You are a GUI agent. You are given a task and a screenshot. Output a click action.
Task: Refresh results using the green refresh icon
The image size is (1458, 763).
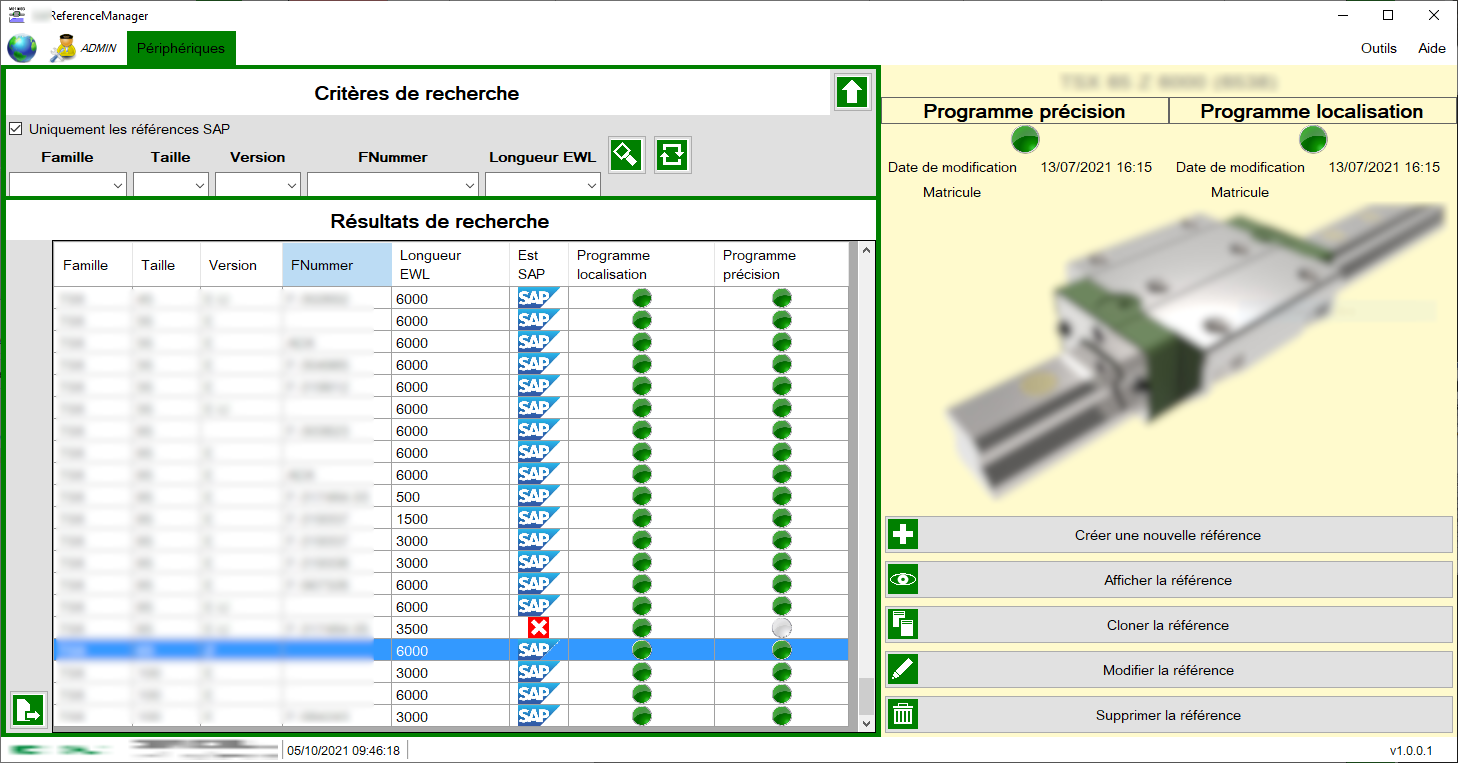click(x=671, y=155)
